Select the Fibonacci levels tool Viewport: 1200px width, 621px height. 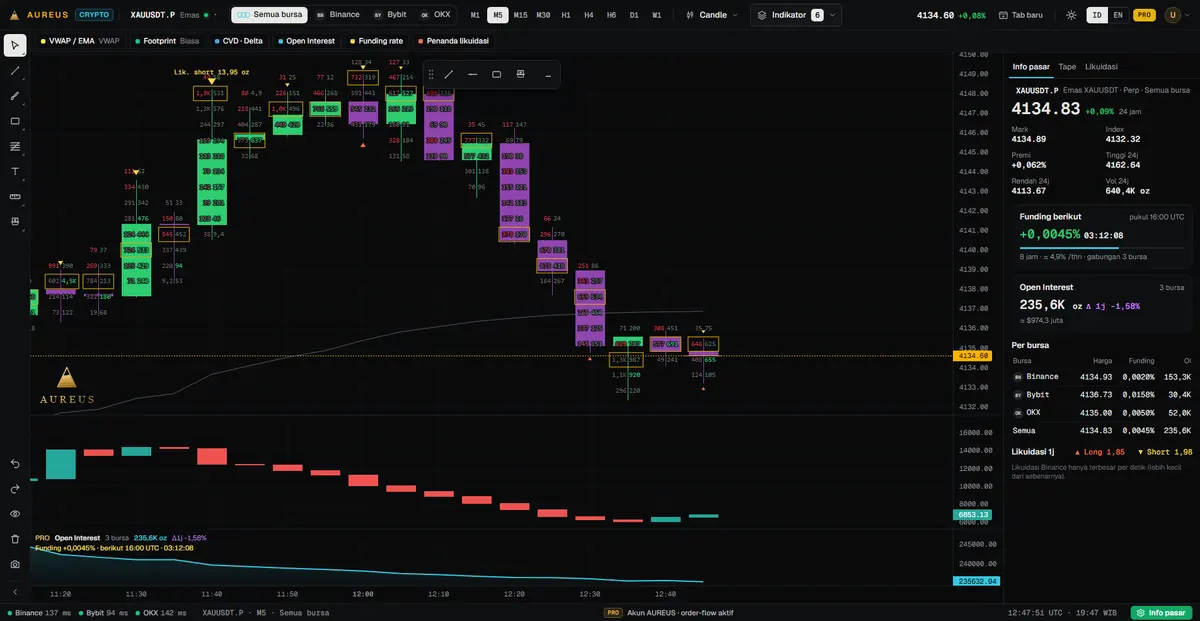15,146
